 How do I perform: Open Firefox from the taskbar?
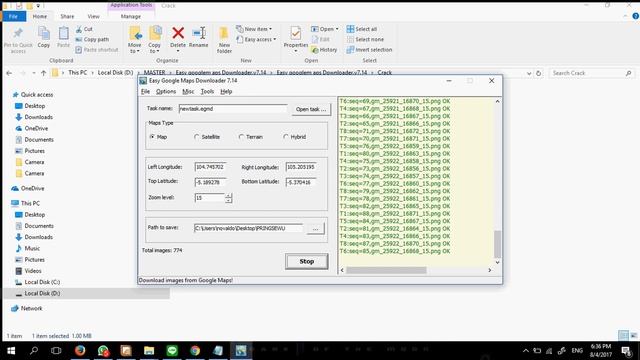coord(80,350)
